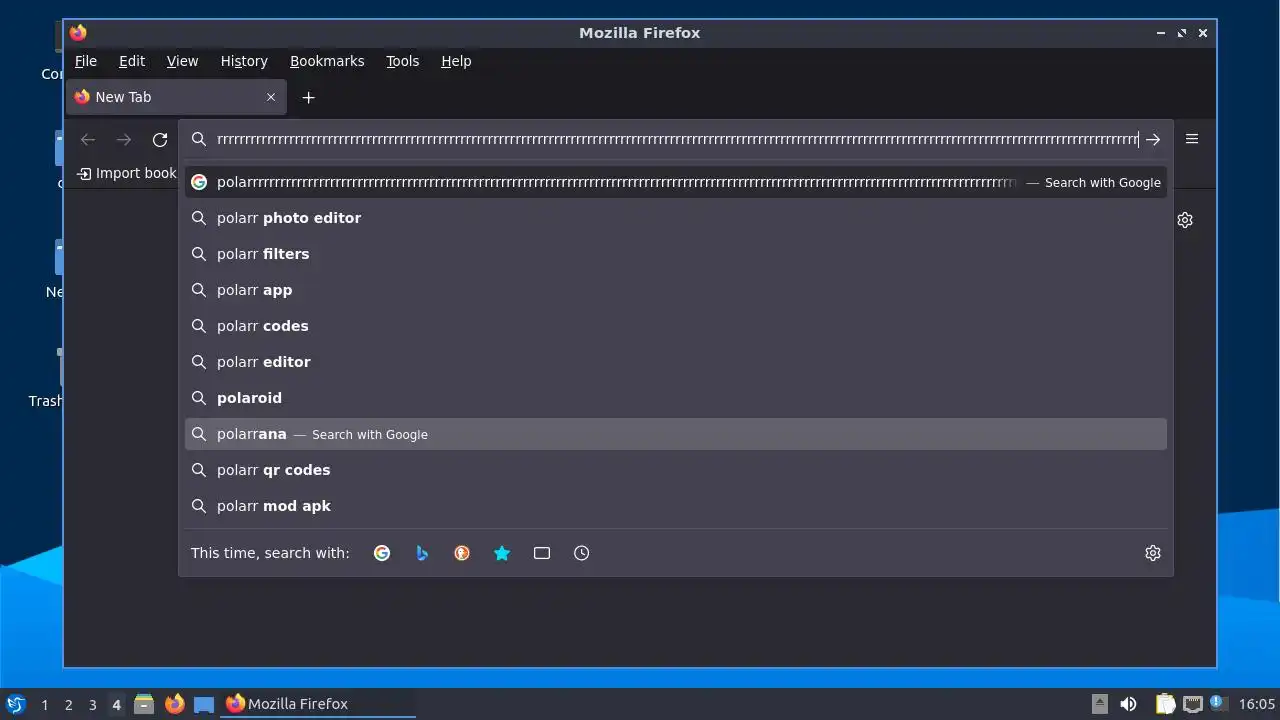
Task: Click the new tab page personalize gear
Action: coord(1185,220)
